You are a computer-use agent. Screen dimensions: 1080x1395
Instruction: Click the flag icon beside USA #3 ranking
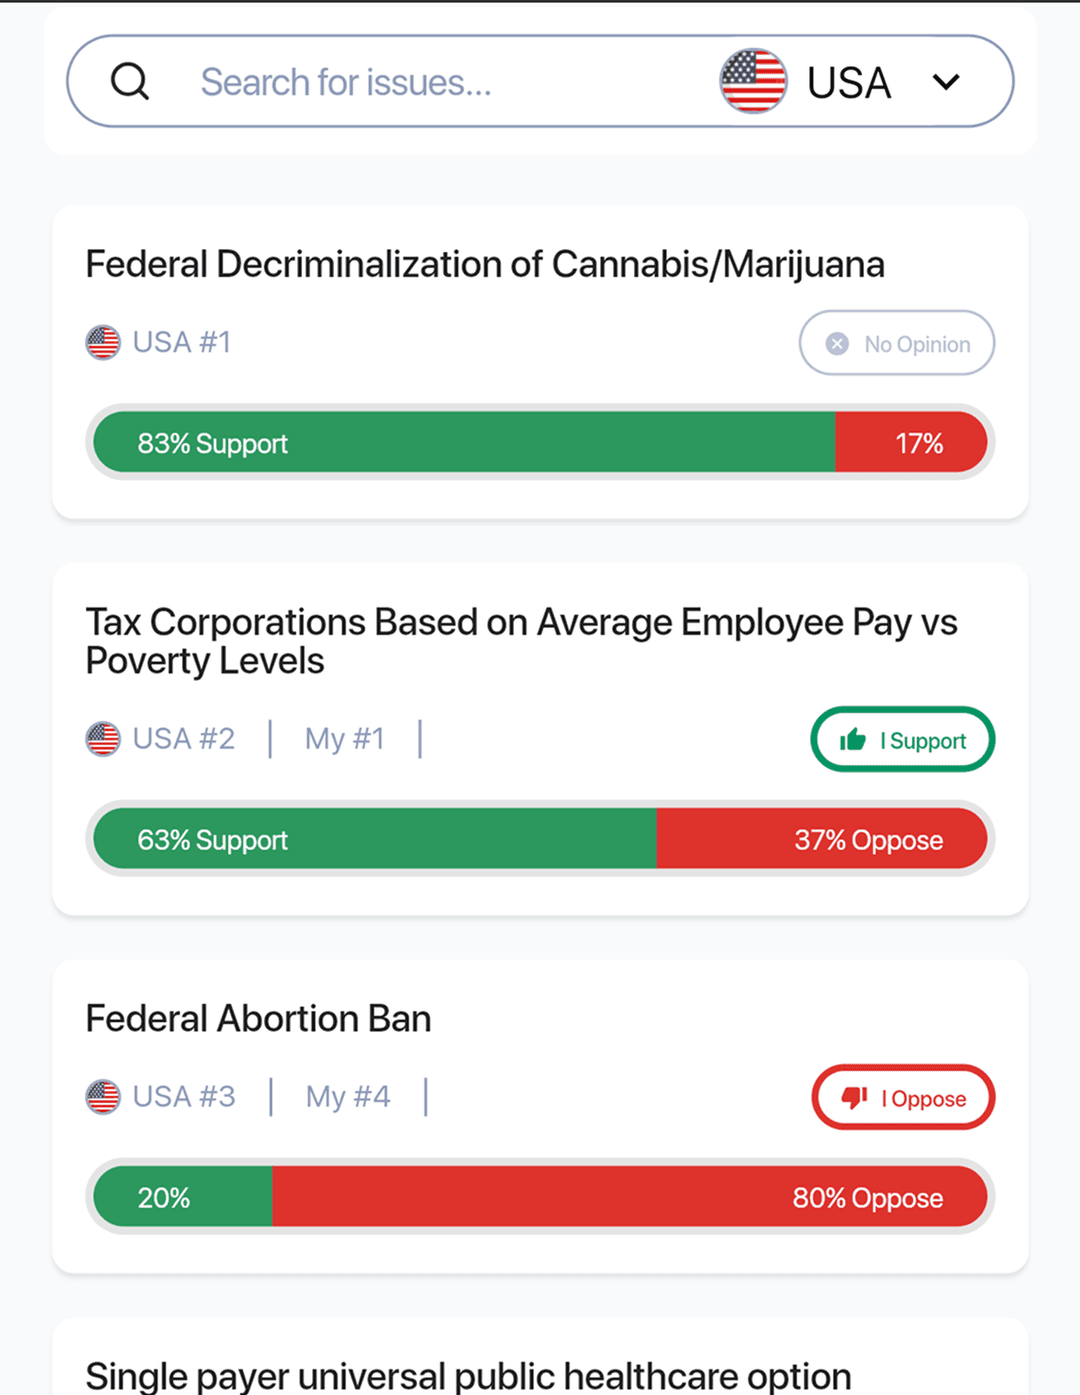point(102,1096)
